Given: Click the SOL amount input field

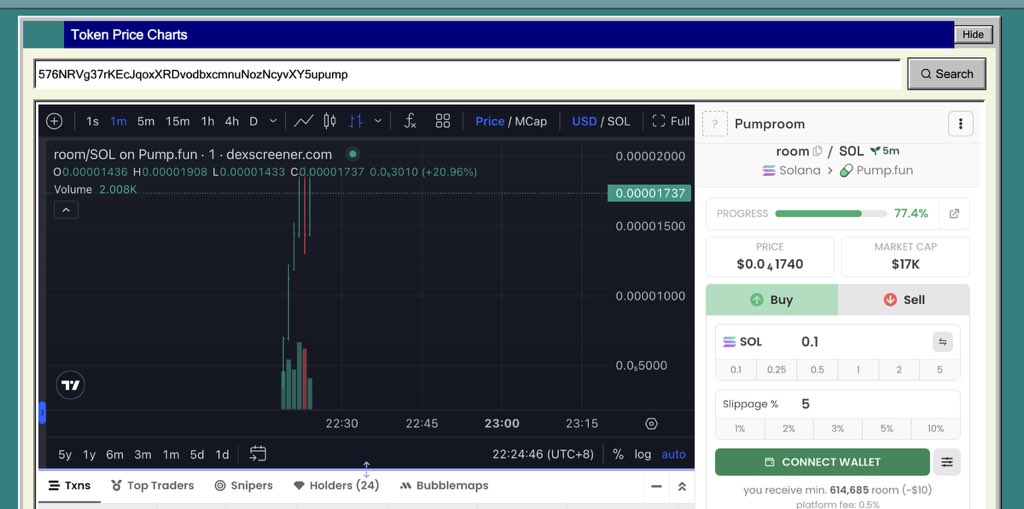Looking at the screenshot, I should pos(862,342).
